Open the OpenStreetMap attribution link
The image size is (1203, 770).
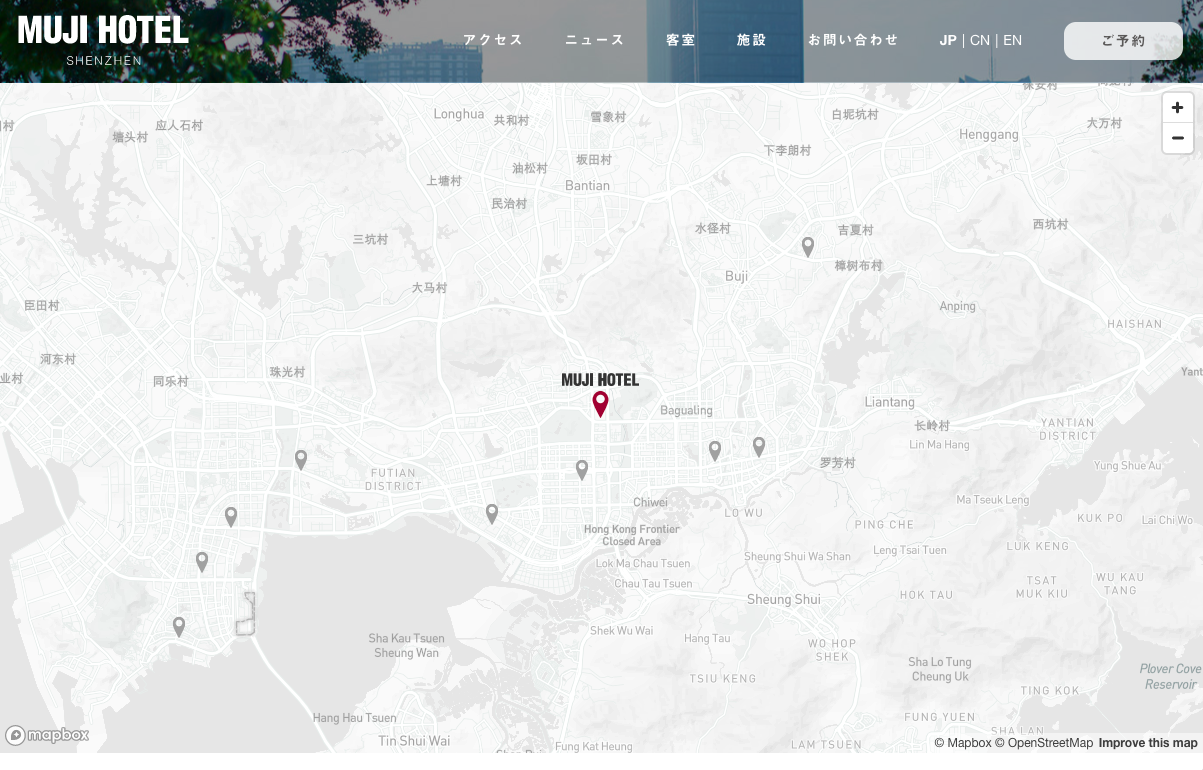[x=1049, y=743]
